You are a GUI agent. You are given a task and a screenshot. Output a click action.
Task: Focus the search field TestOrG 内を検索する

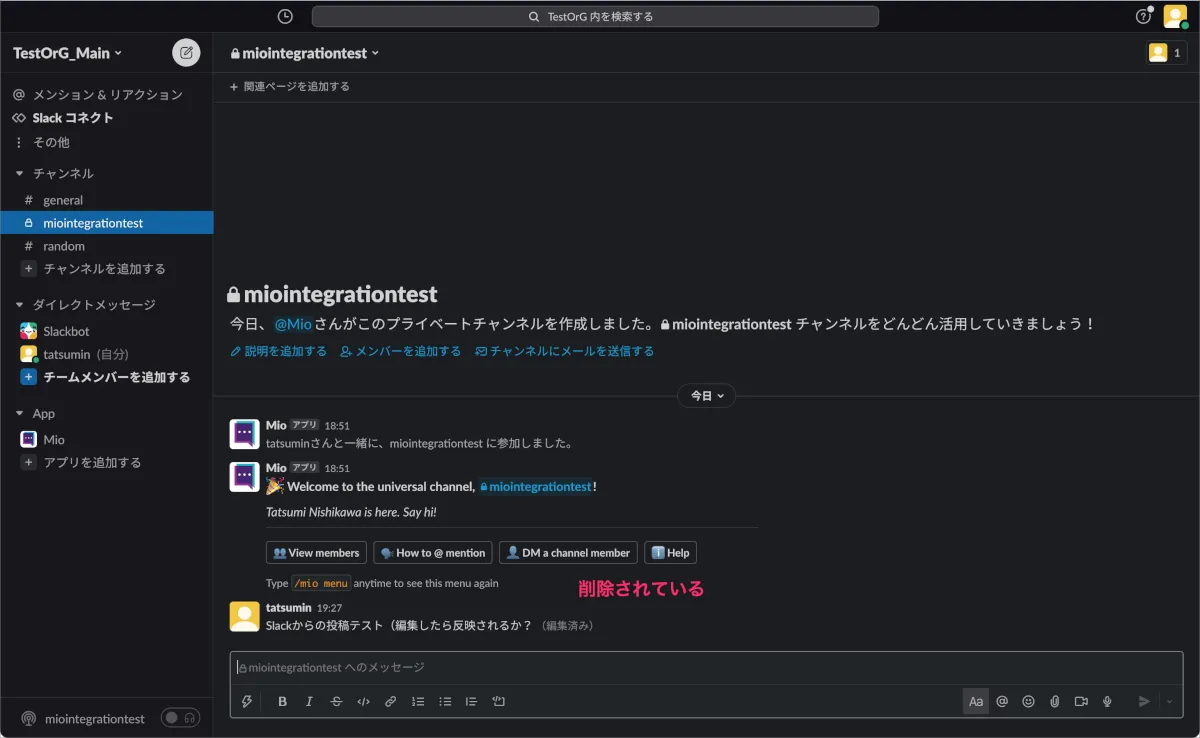595,16
